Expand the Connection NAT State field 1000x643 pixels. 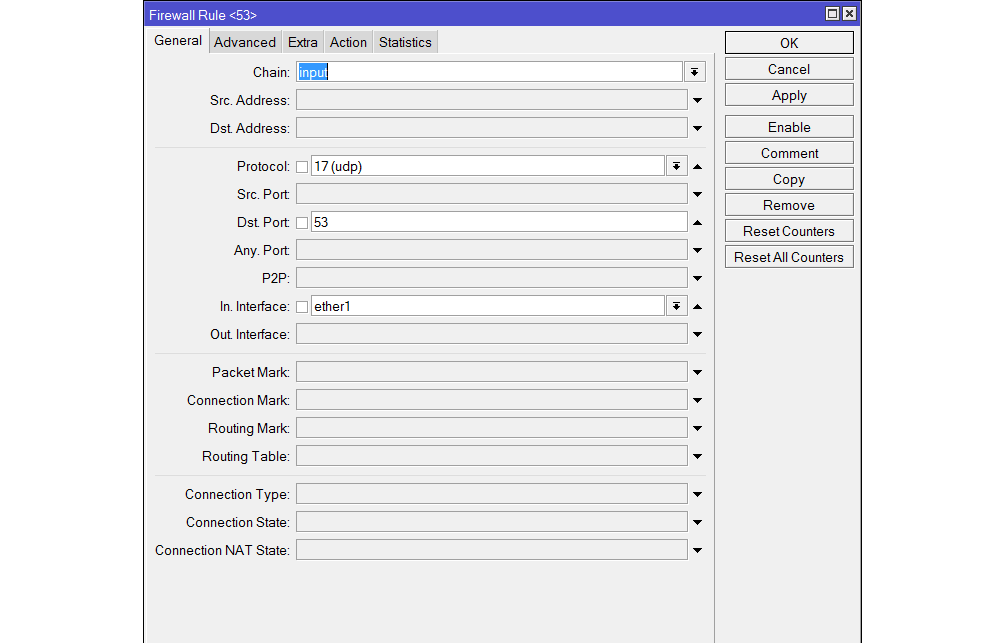(x=698, y=551)
